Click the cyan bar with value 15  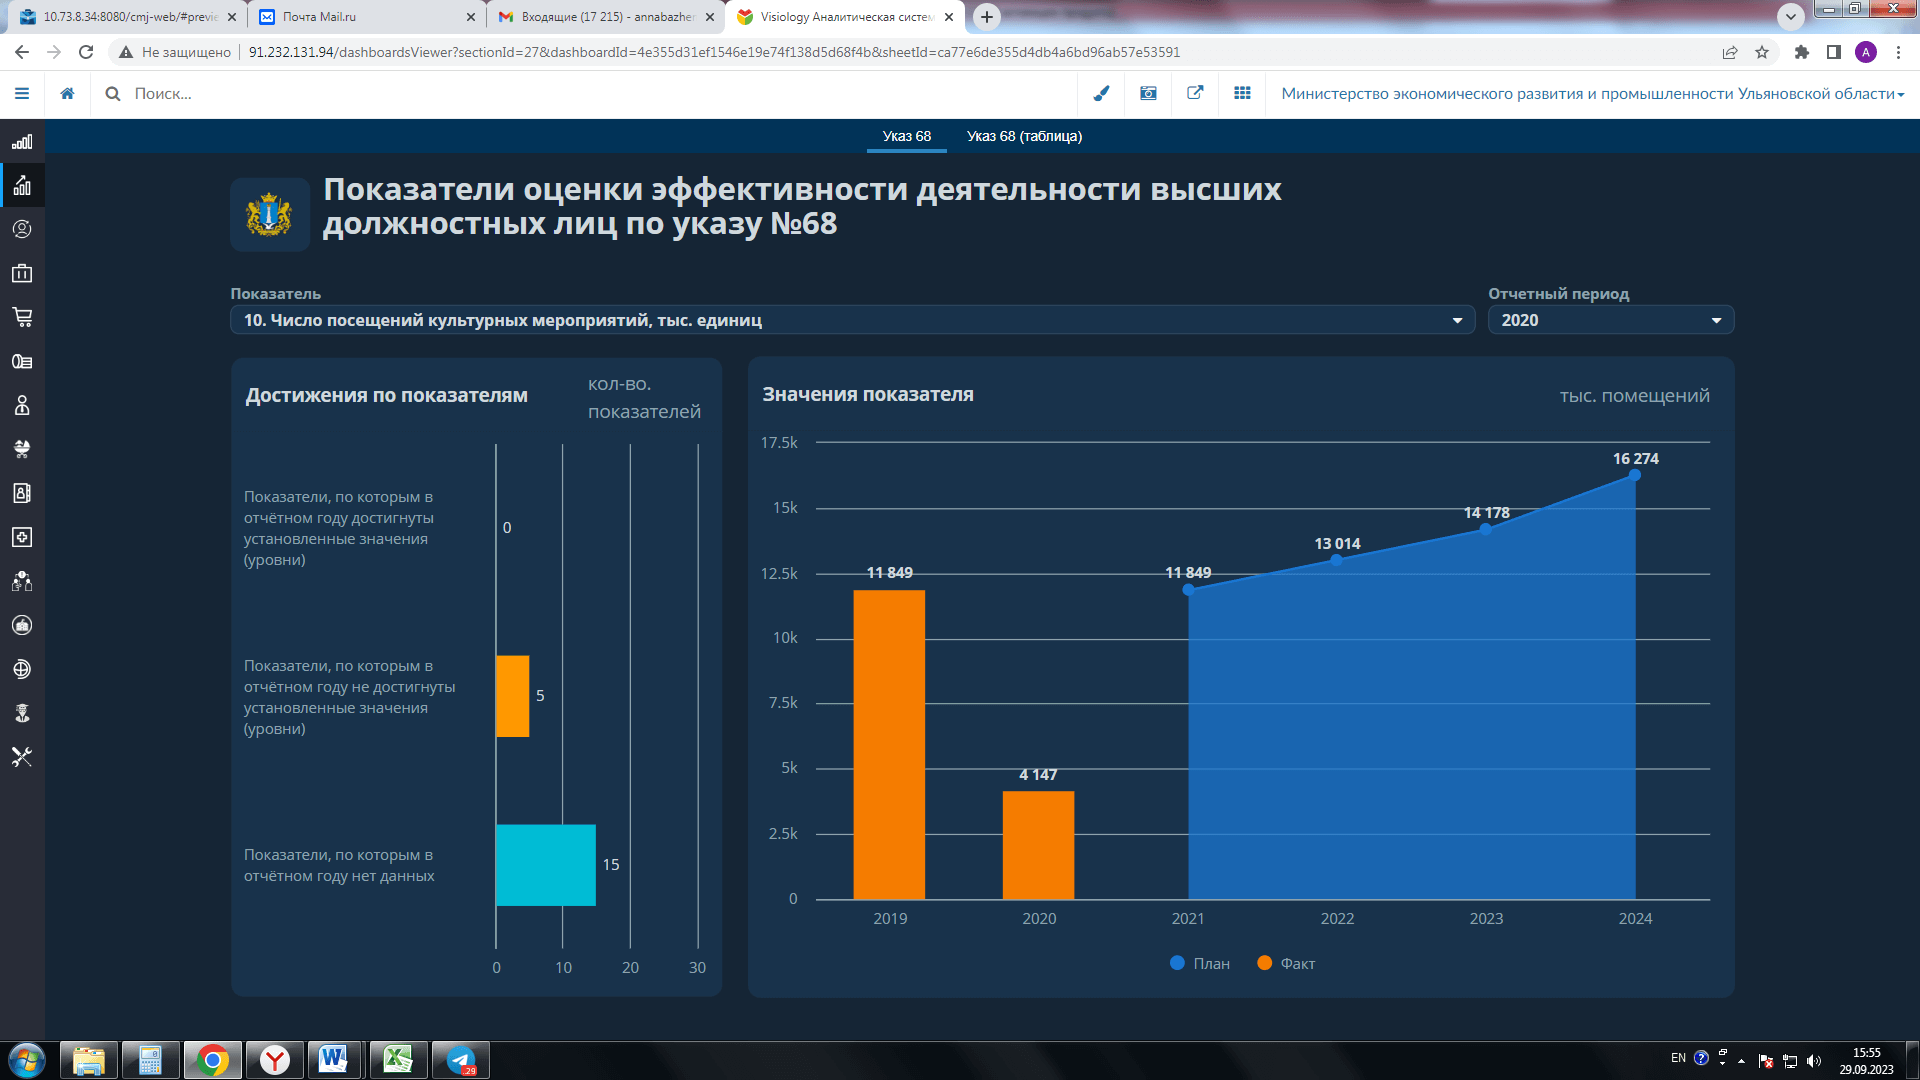tap(546, 865)
